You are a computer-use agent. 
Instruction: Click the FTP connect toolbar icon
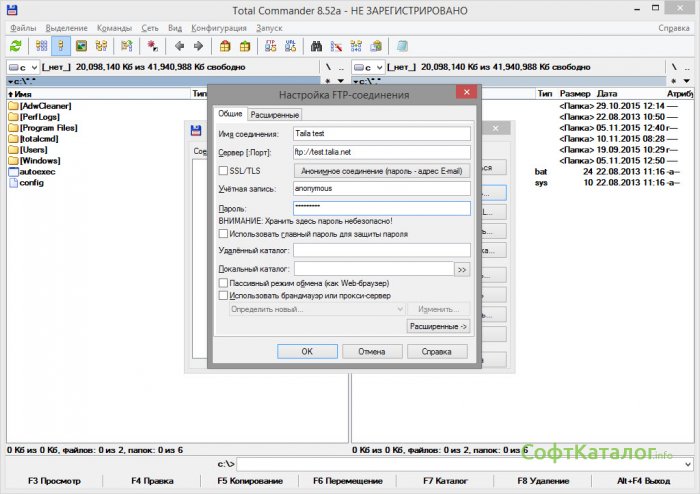click(x=269, y=46)
